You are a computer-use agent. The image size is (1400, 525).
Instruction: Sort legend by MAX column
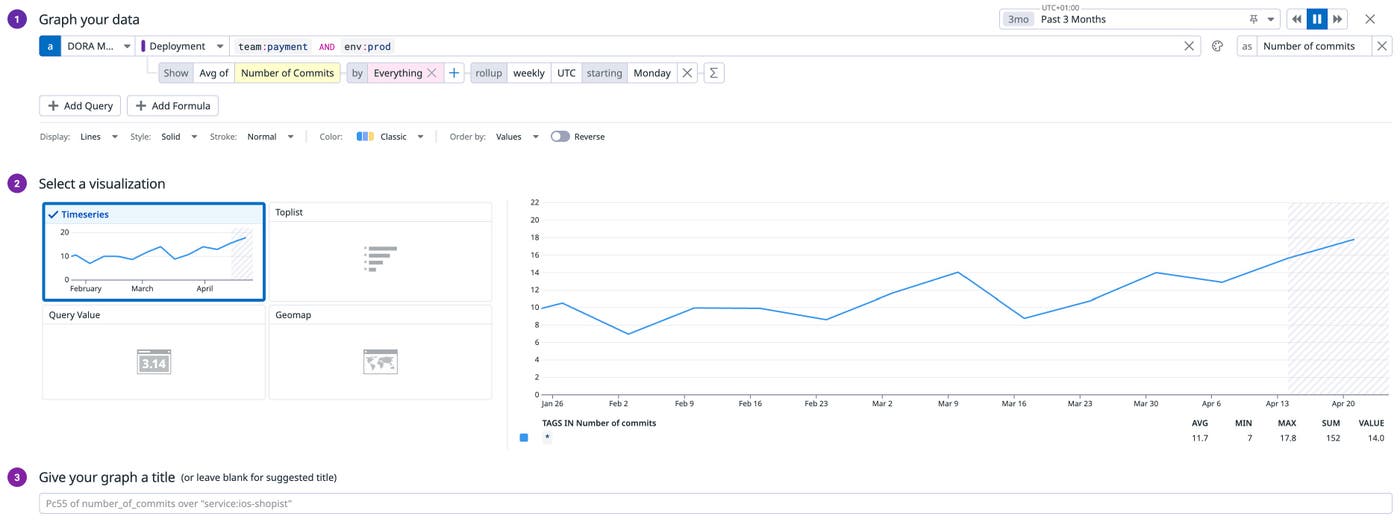click(1287, 423)
